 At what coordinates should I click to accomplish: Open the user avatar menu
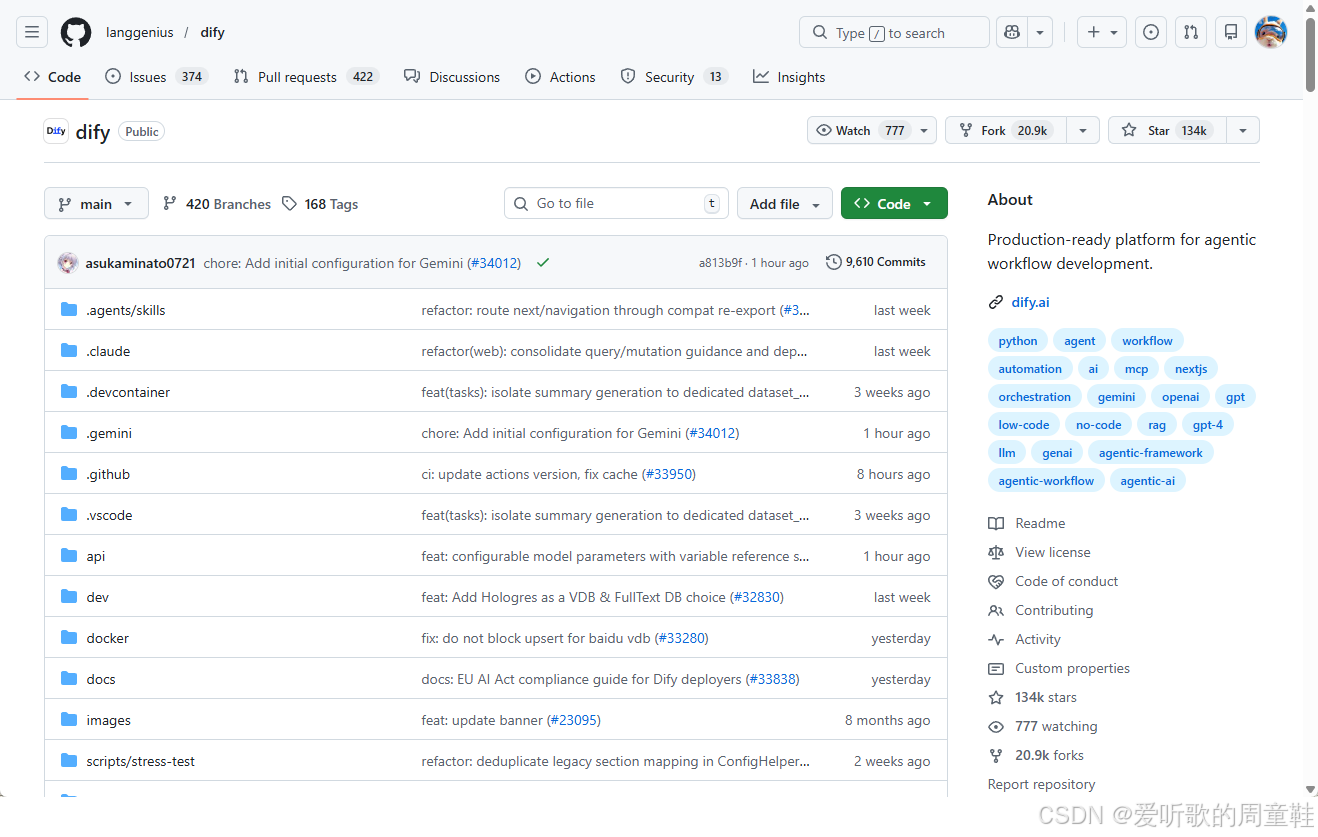[1271, 32]
